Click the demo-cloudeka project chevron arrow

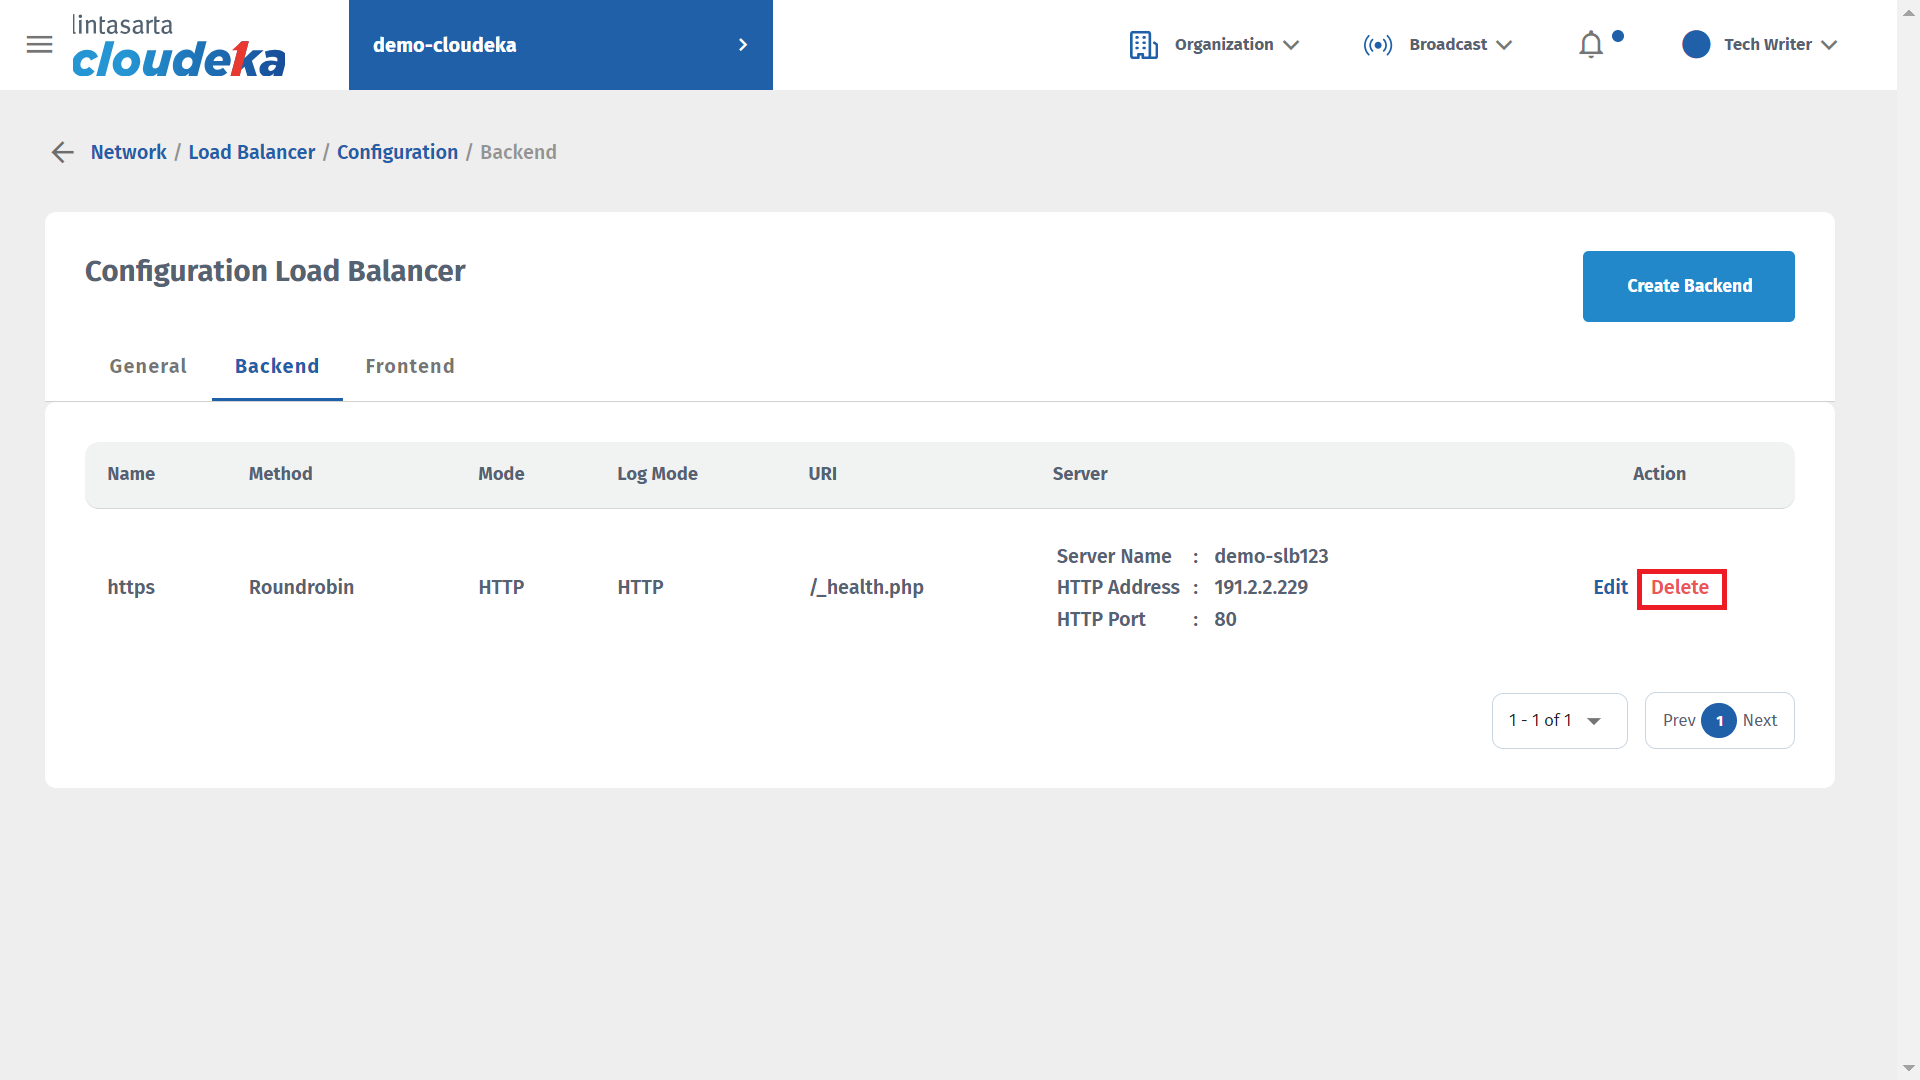(x=742, y=45)
